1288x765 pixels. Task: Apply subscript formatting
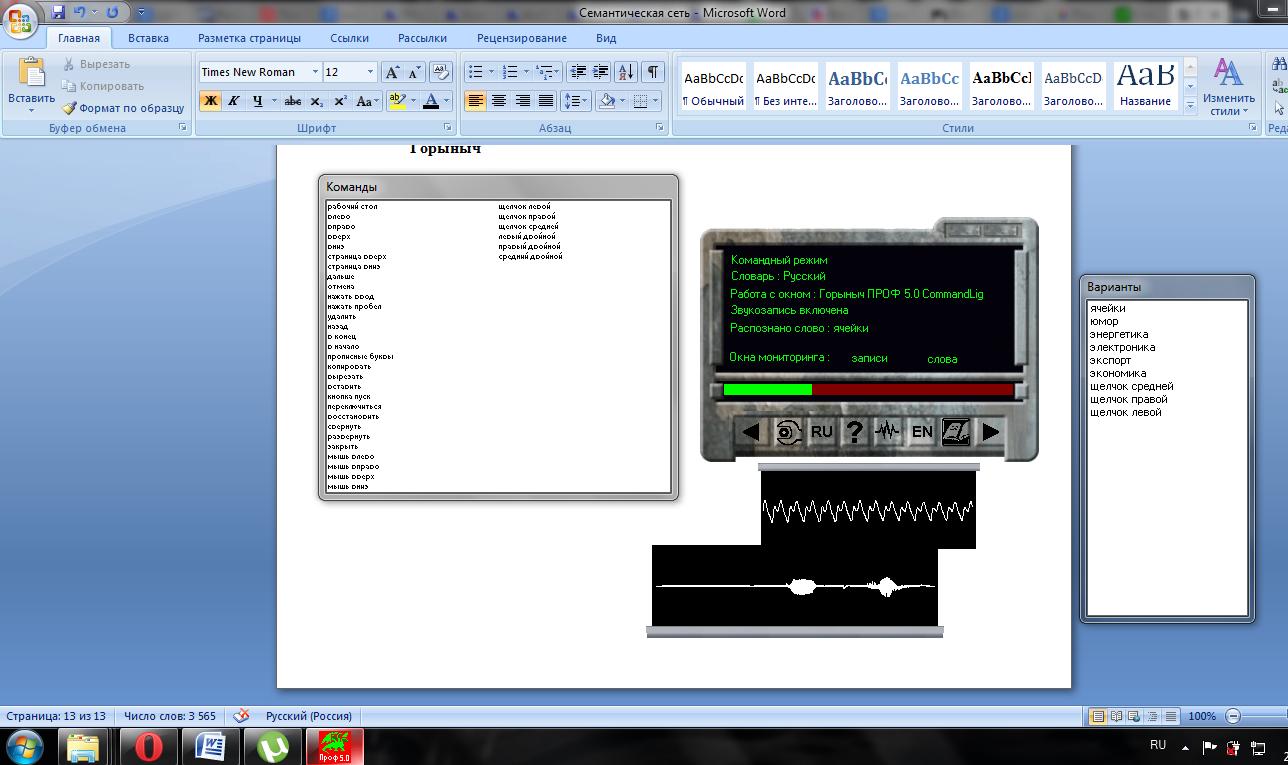tap(317, 101)
